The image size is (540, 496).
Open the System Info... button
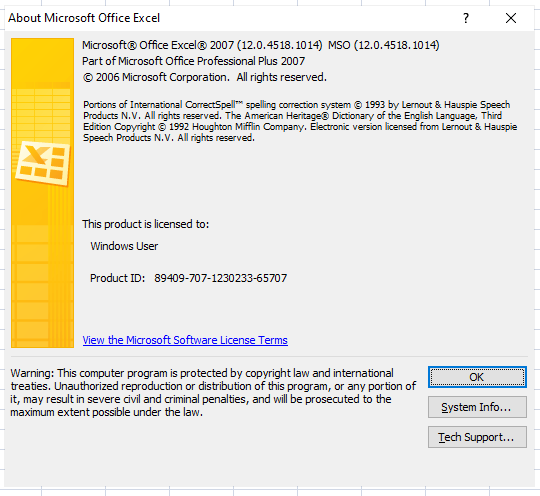[477, 407]
